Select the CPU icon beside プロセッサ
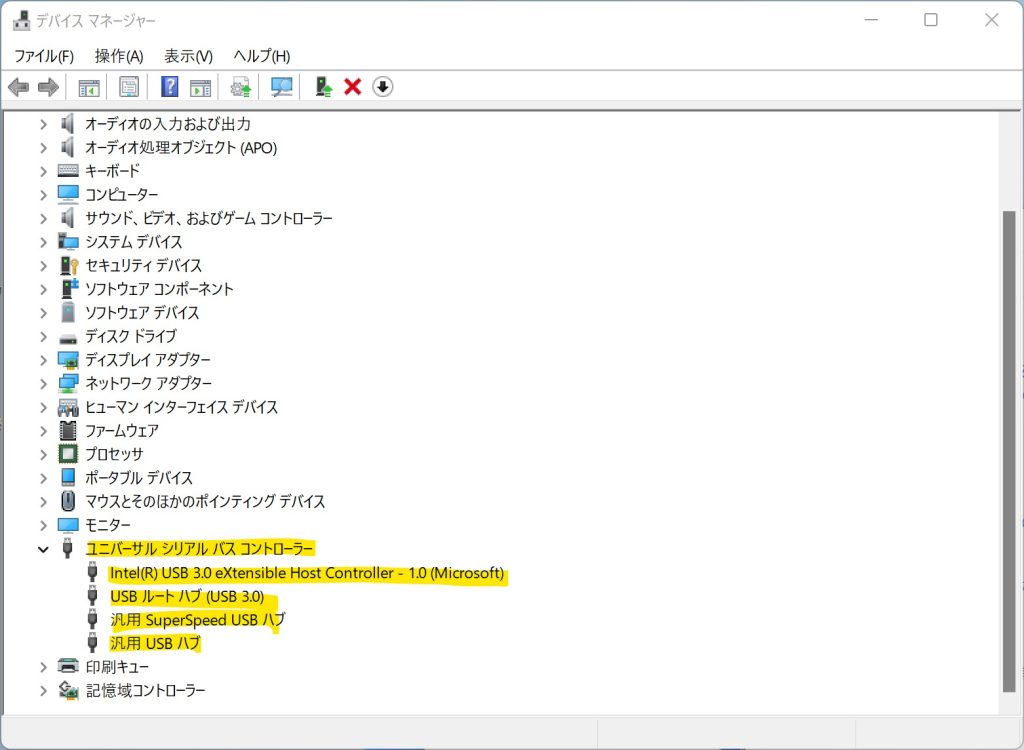This screenshot has height=750, width=1024. (68, 454)
